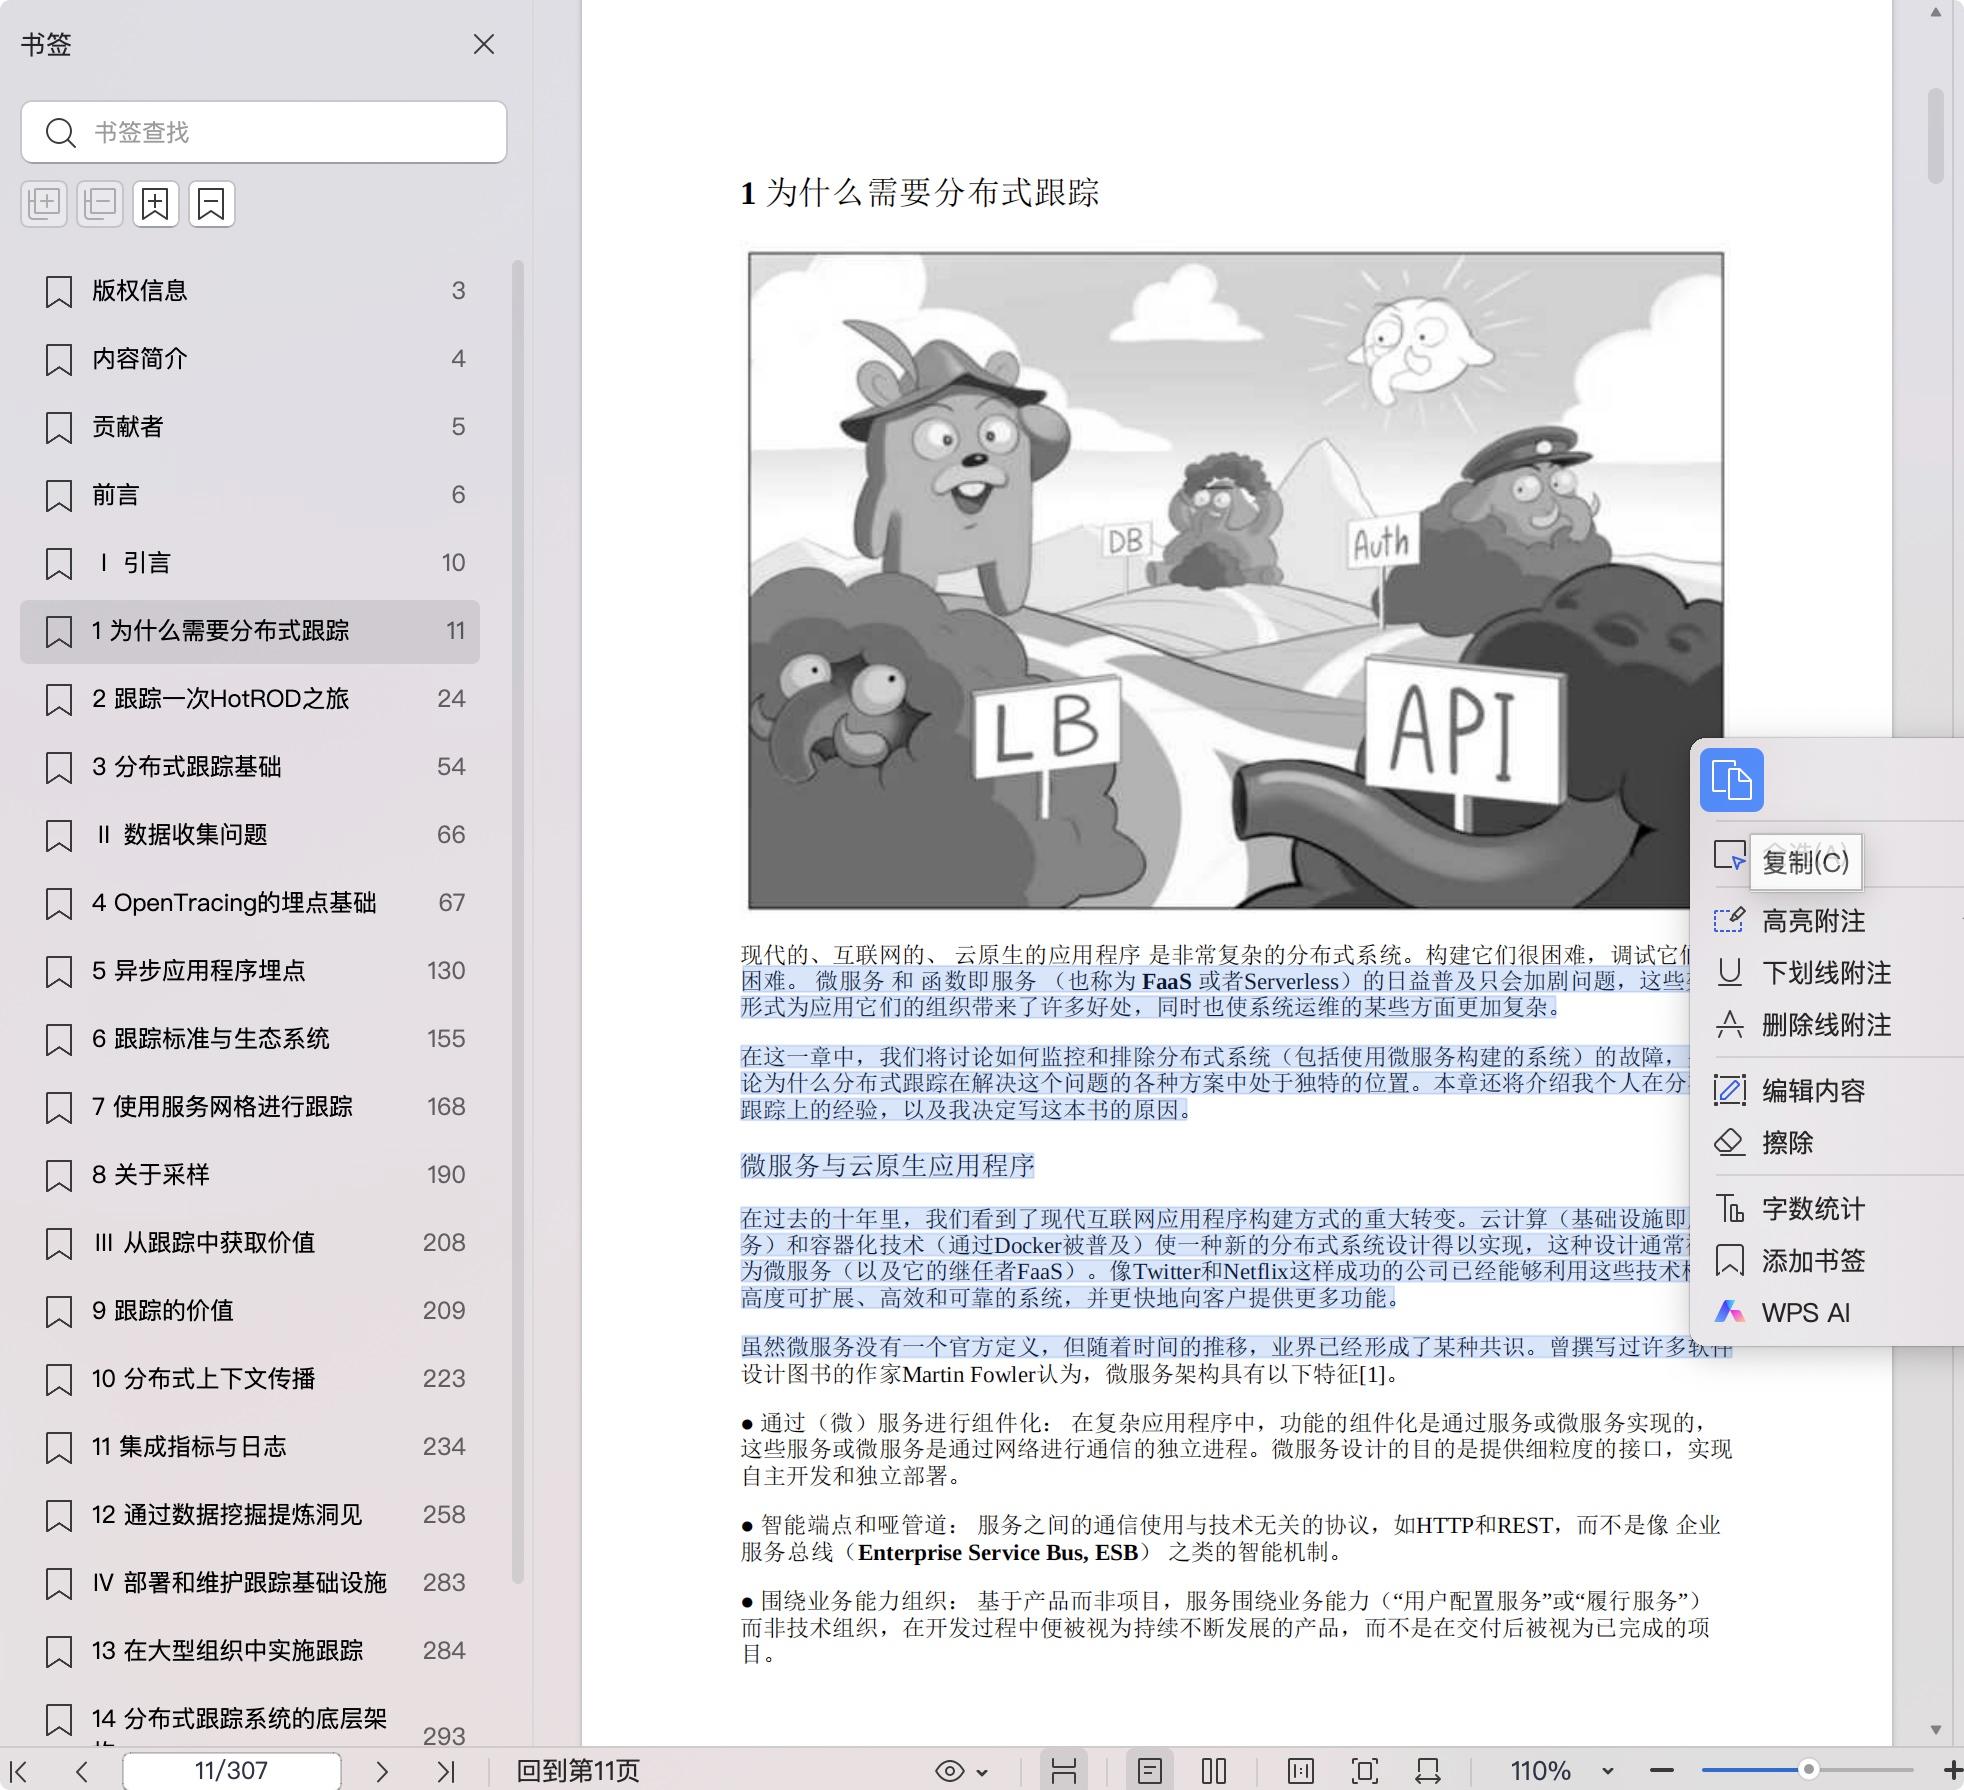
Task: Click the bookmark icon beside 8 关于采样
Action: (59, 1176)
